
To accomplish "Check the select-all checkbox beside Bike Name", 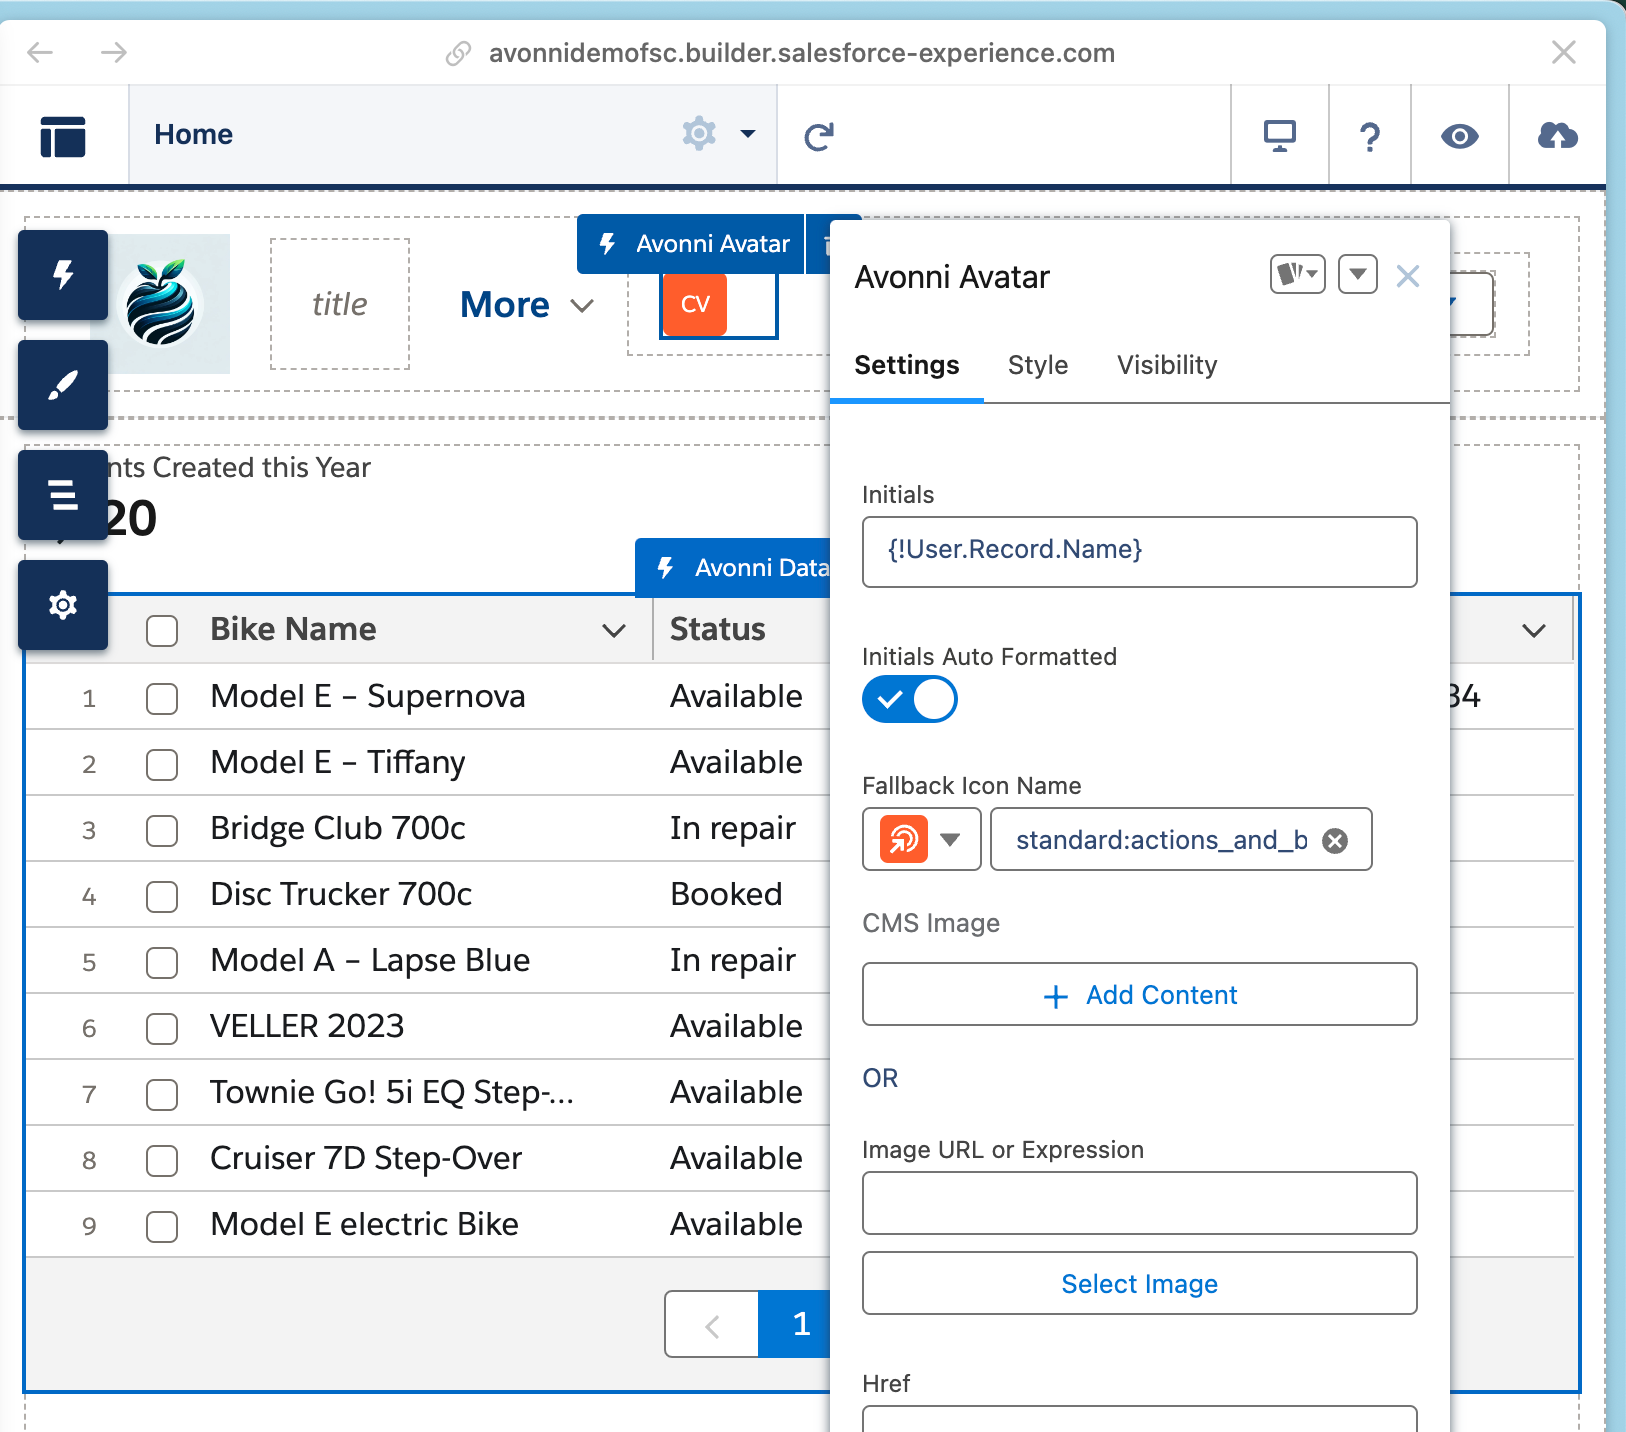I will pyautogui.click(x=162, y=630).
